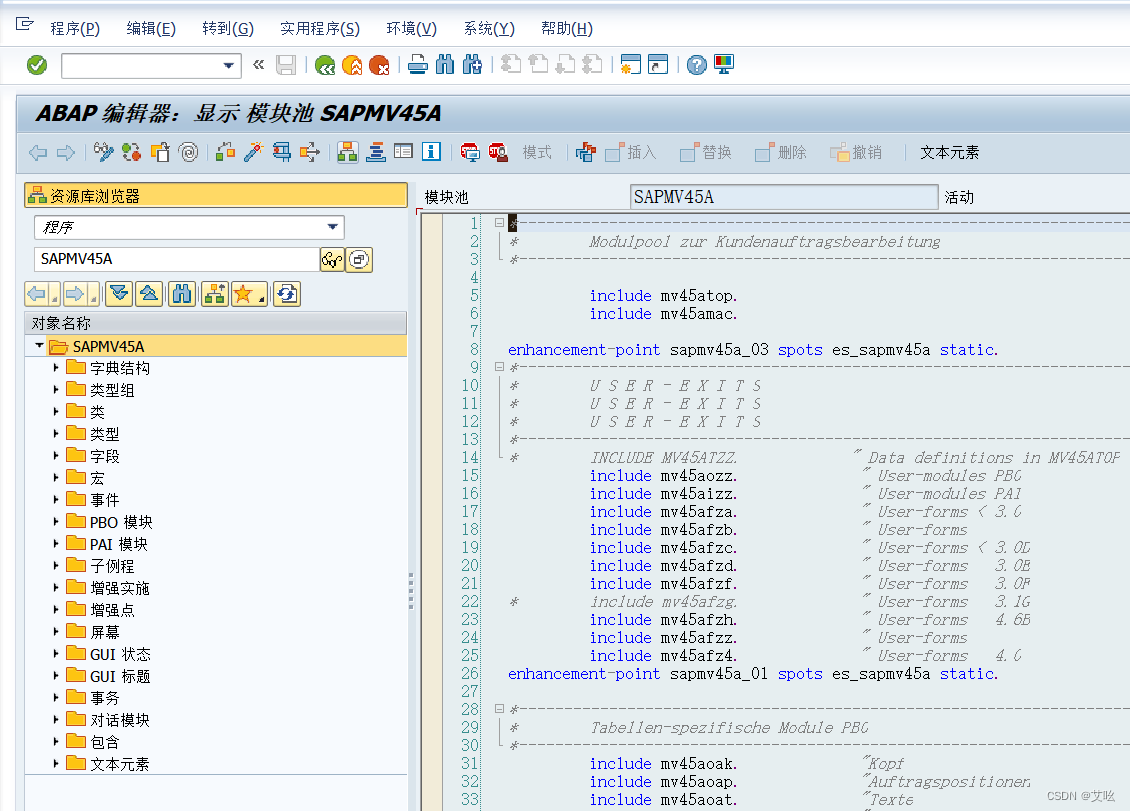Click the 资源库浏览器 panel button

(x=215, y=196)
